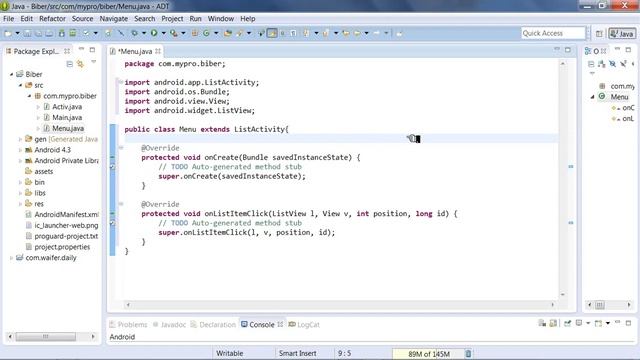Select the proguard-project.txt file

click(x=66, y=236)
